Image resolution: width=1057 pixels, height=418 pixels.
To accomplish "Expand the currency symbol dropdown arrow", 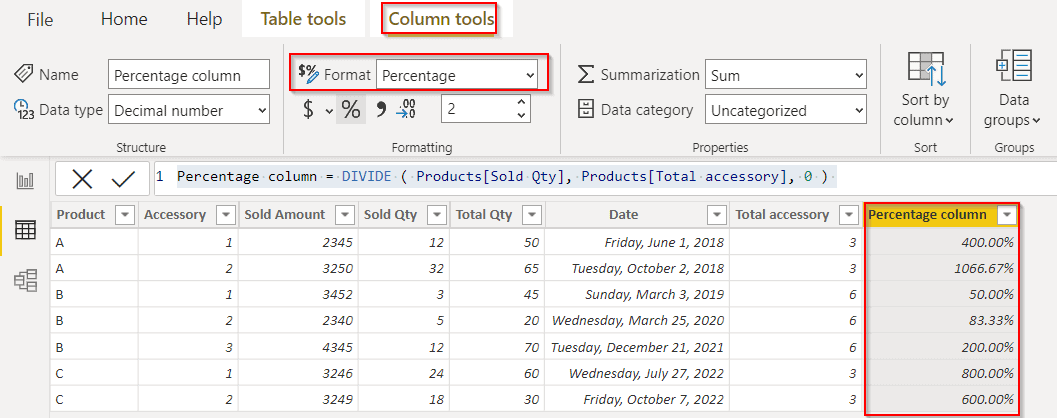I will point(328,111).
